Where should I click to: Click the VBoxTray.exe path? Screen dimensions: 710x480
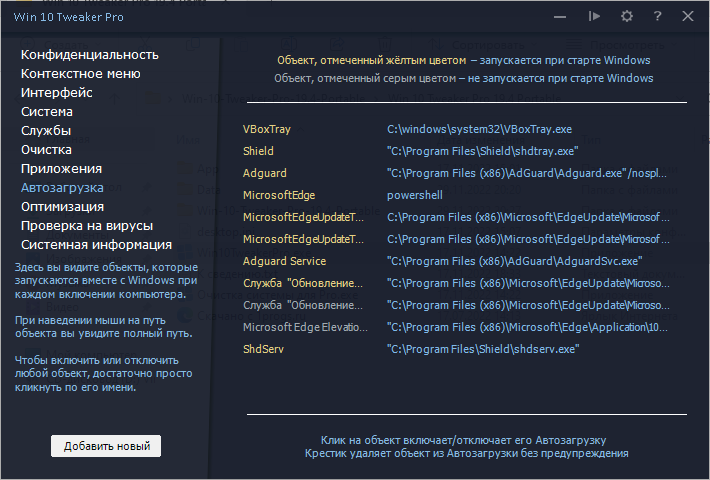pos(480,130)
